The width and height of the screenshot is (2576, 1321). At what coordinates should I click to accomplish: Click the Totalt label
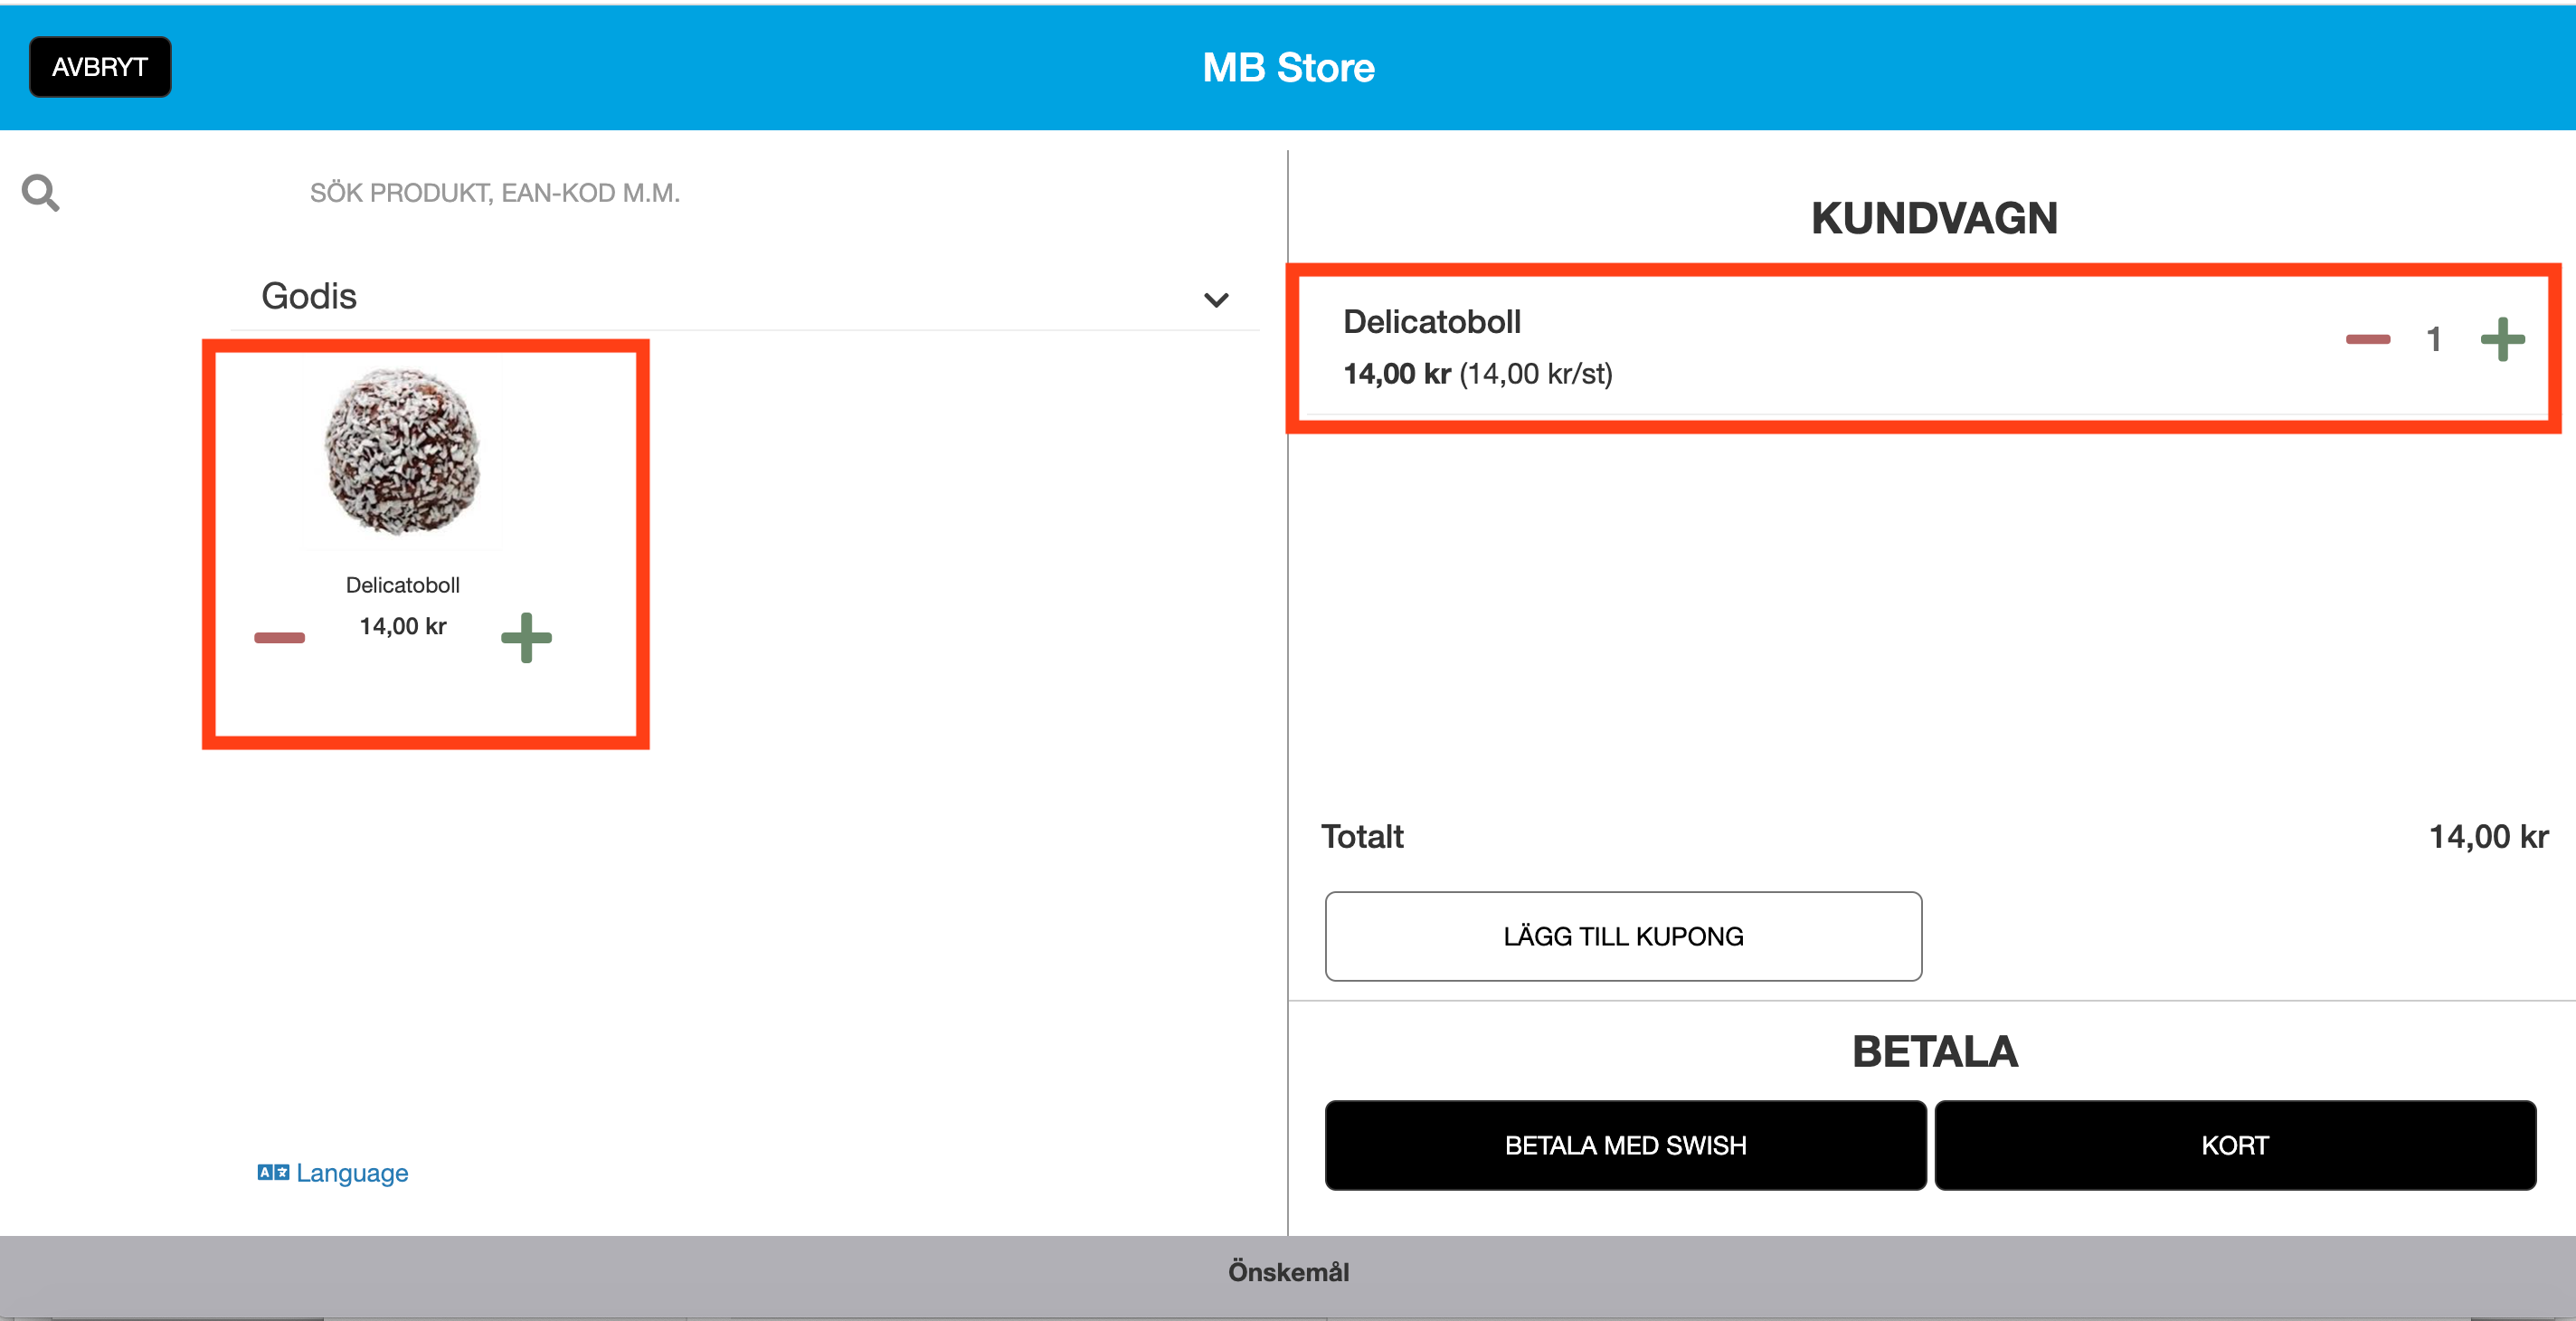point(1362,836)
